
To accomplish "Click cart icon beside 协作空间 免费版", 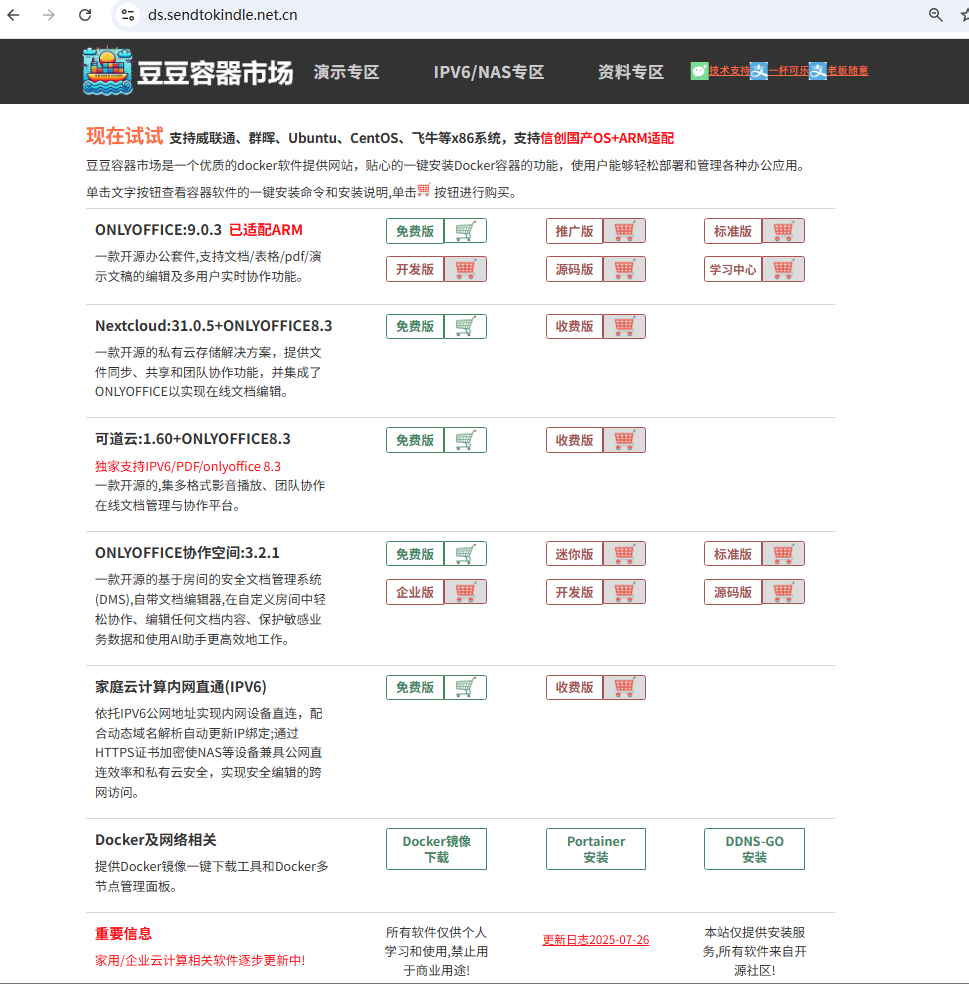I will [x=465, y=554].
